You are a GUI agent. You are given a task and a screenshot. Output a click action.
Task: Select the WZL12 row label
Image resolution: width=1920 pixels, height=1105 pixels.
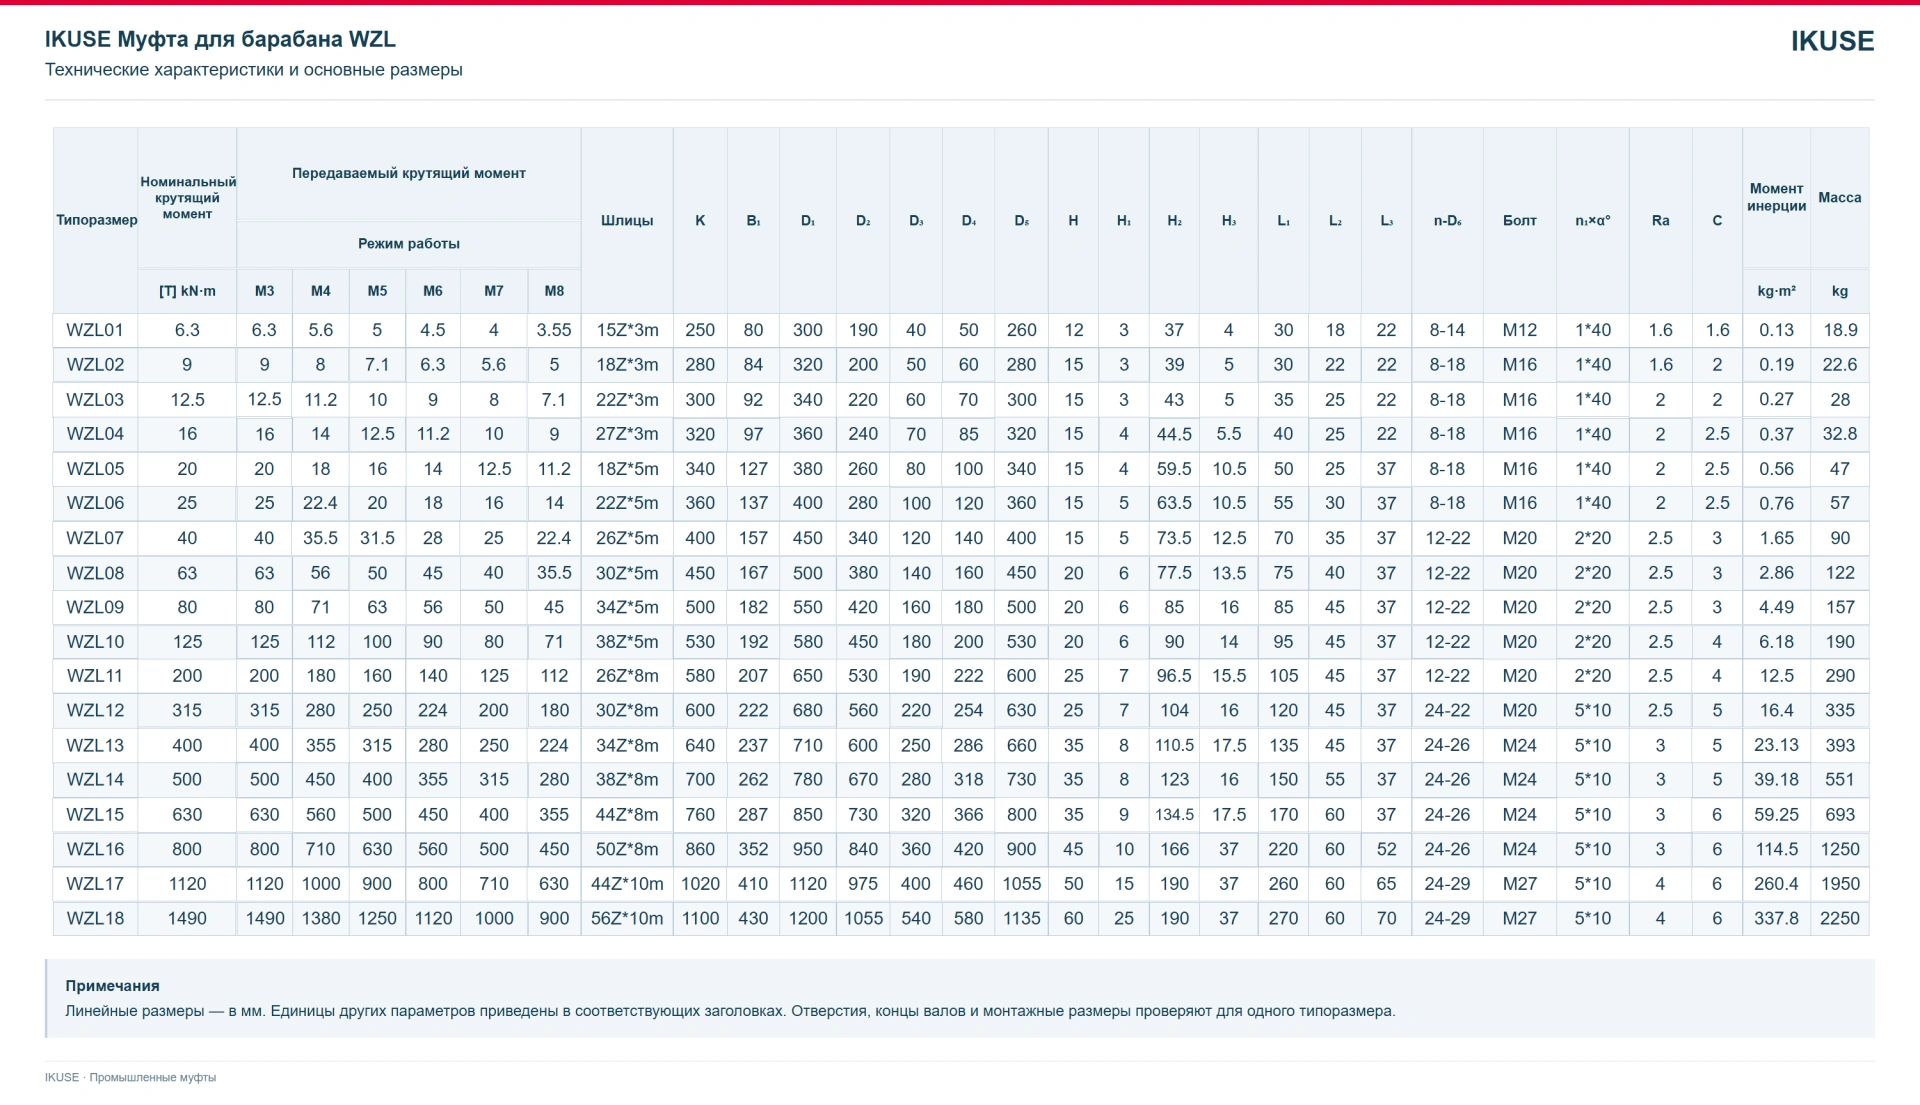pos(95,710)
